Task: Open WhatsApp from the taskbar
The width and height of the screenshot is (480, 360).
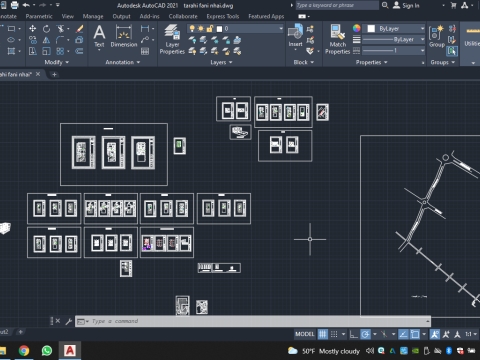Action: [x=47, y=351]
